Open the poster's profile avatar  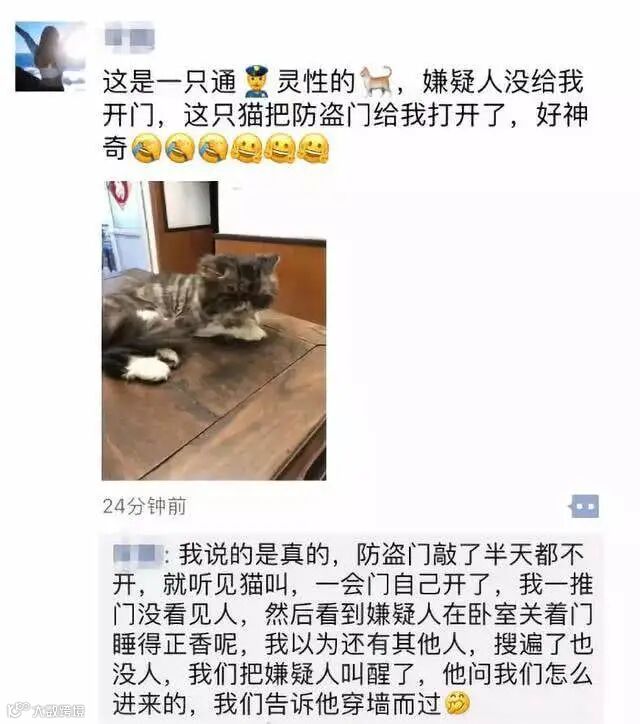(x=50, y=56)
